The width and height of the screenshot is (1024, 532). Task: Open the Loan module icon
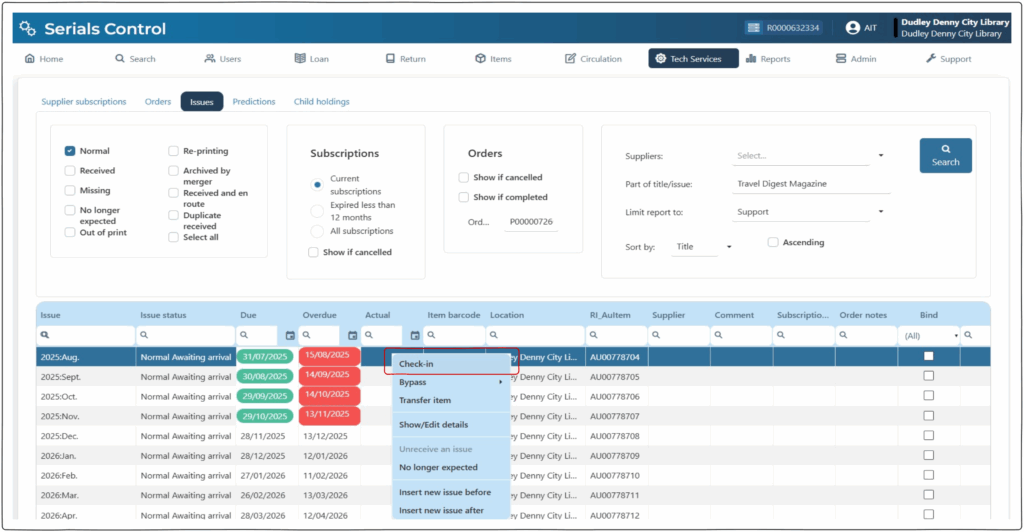300,59
